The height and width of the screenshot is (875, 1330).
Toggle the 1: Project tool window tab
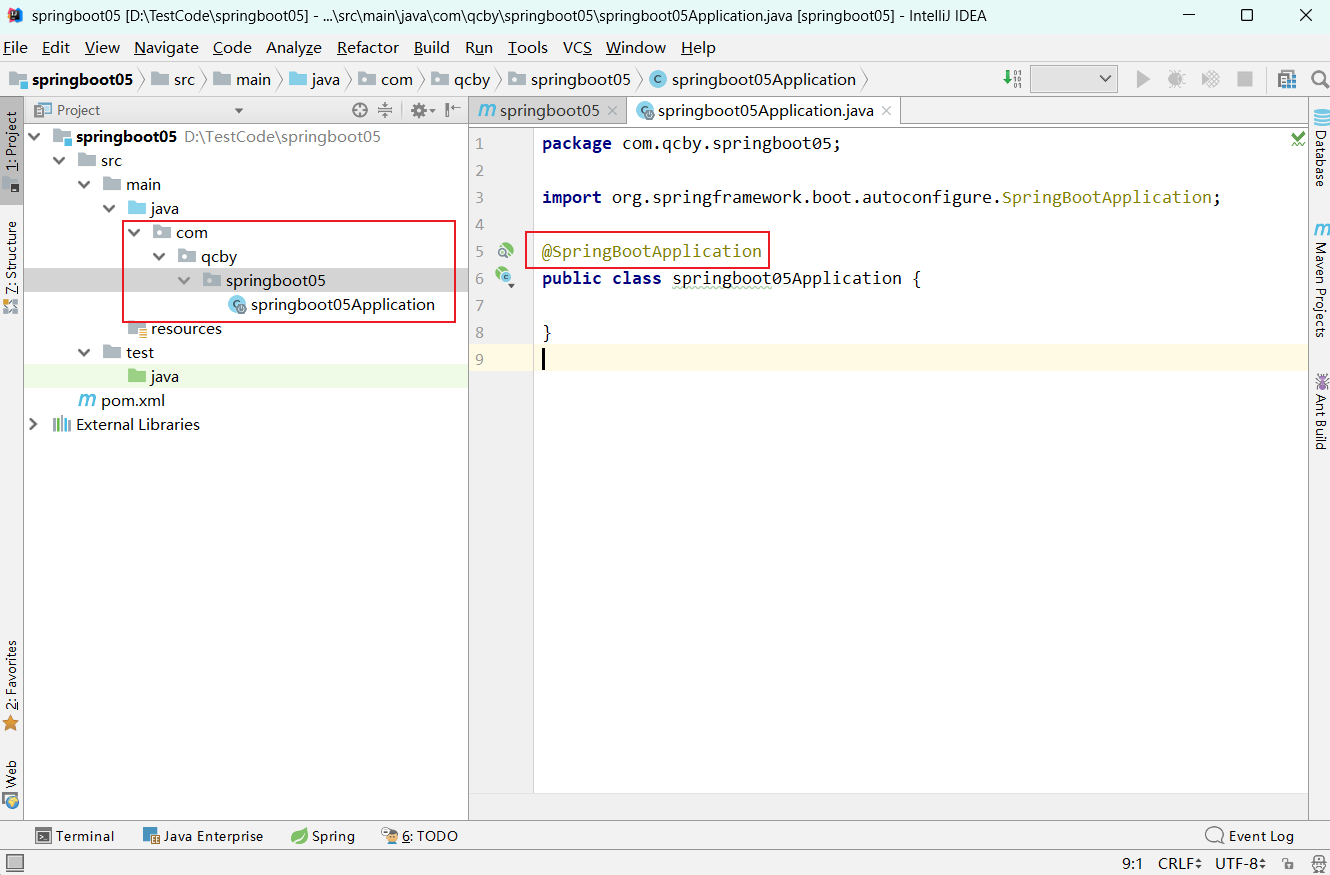click(x=11, y=150)
